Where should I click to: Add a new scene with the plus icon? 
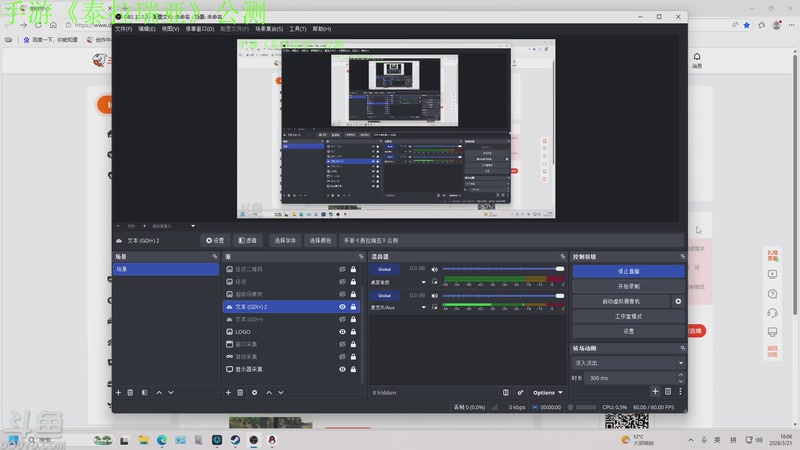(x=118, y=392)
